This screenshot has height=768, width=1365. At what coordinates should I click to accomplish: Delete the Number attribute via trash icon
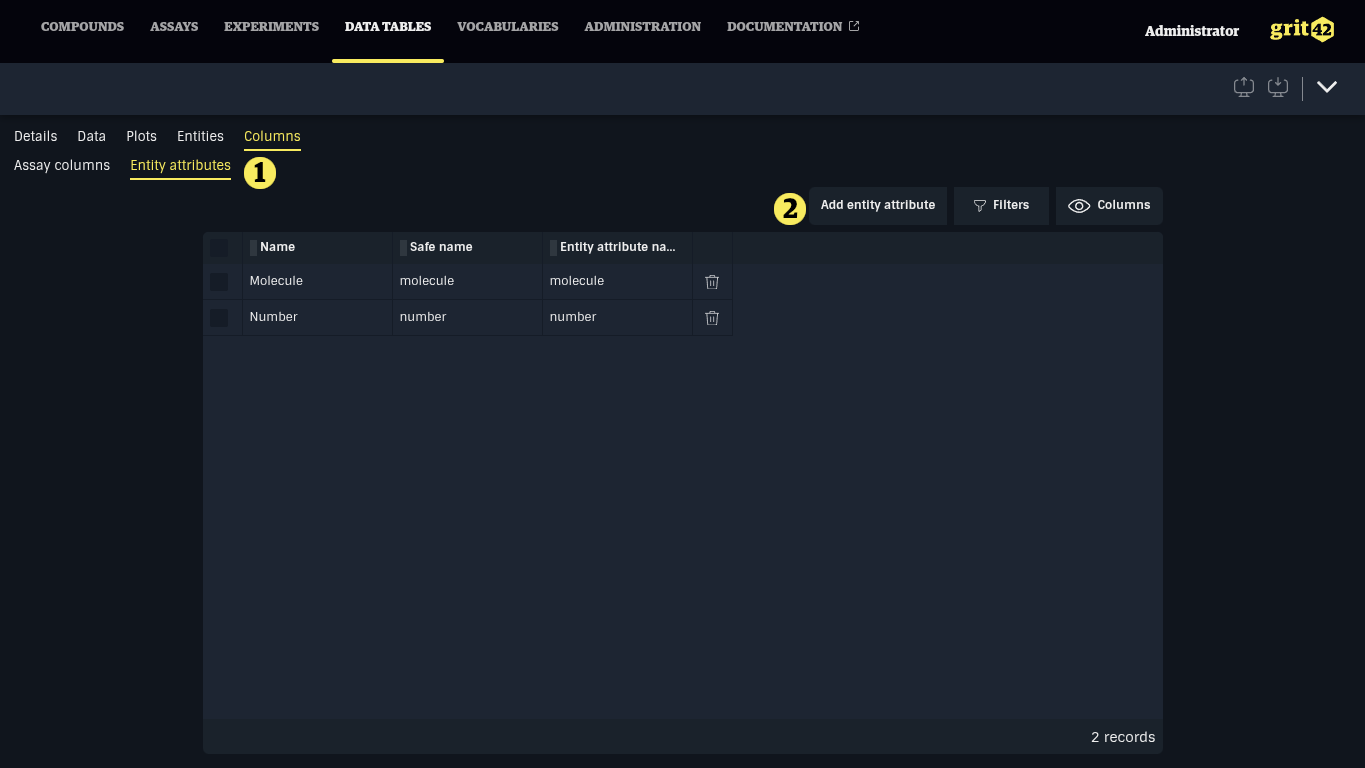(712, 318)
